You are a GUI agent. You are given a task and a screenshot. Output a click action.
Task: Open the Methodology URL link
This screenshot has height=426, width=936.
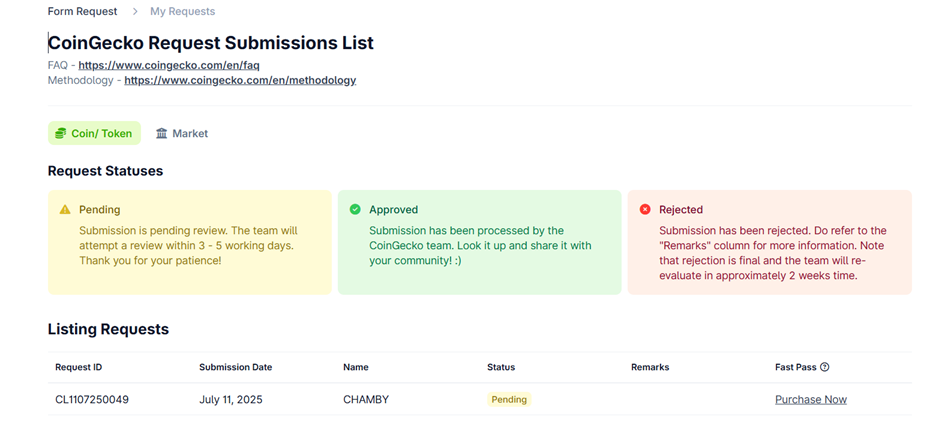pos(240,80)
